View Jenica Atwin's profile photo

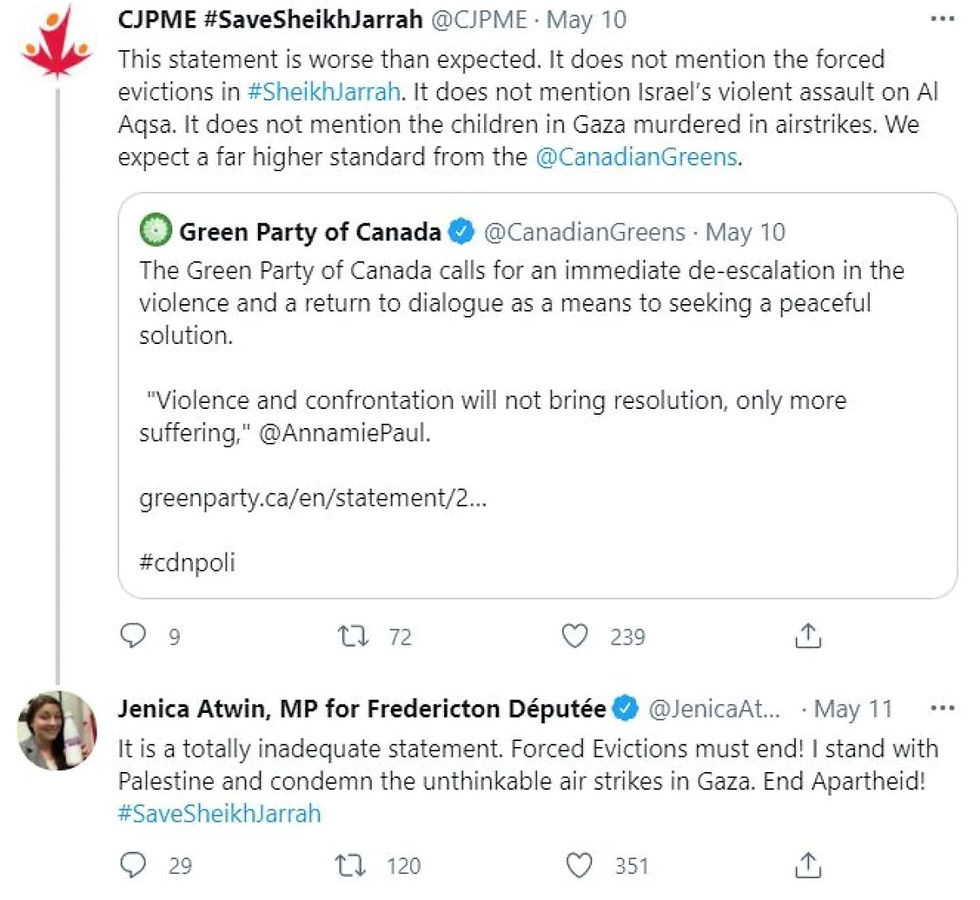point(57,730)
